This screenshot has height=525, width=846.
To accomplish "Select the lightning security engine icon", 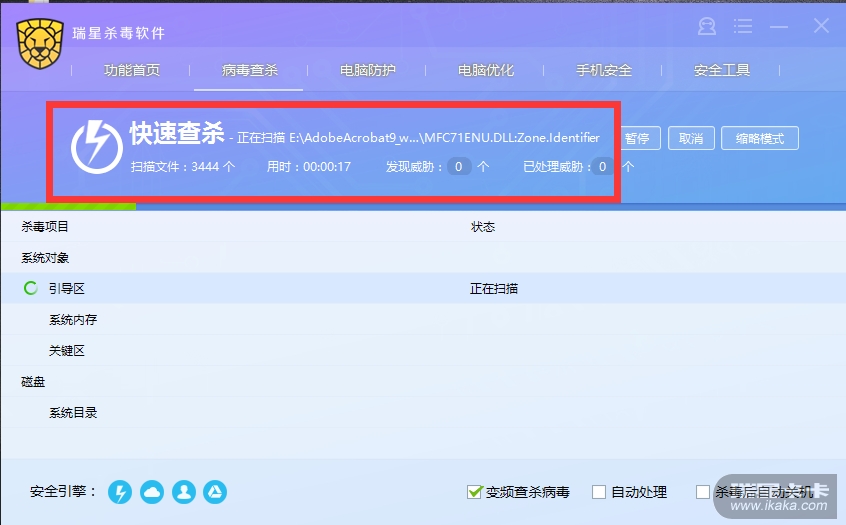I will click(x=120, y=492).
